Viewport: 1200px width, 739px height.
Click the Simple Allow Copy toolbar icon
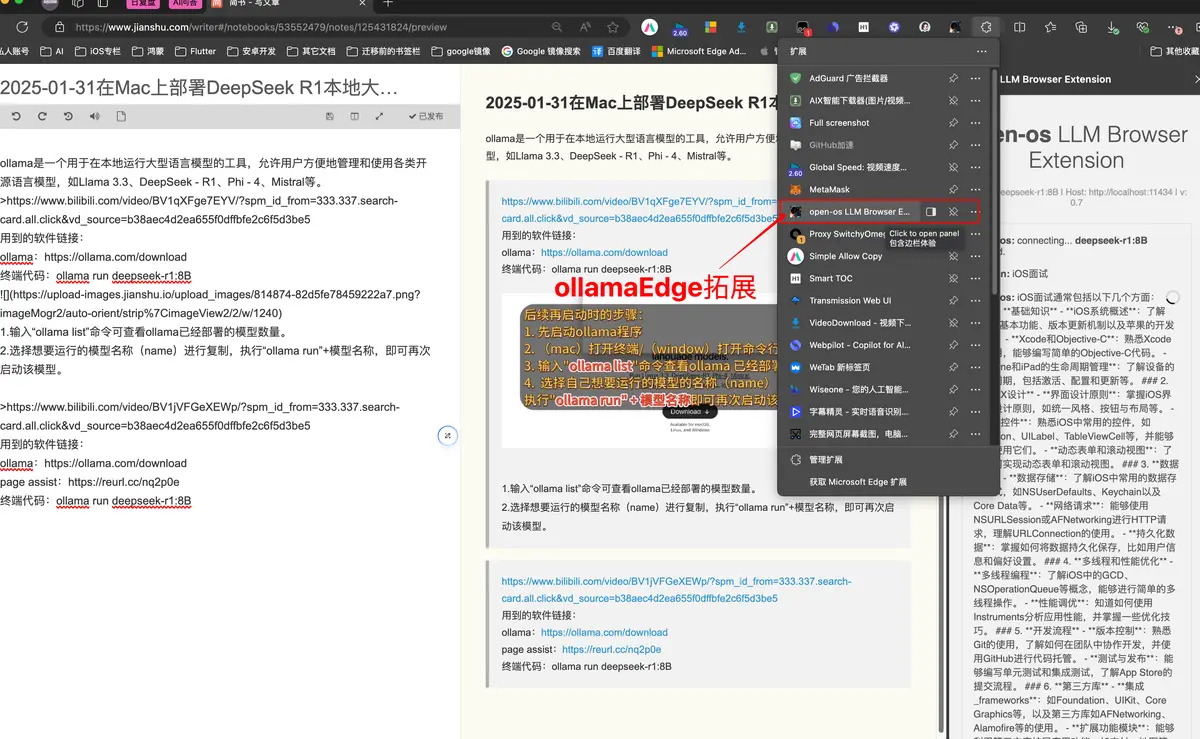649,27
